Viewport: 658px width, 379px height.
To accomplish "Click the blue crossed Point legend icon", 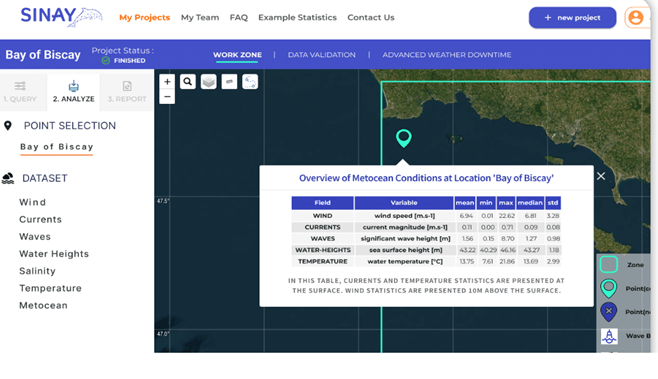I will [x=608, y=312].
